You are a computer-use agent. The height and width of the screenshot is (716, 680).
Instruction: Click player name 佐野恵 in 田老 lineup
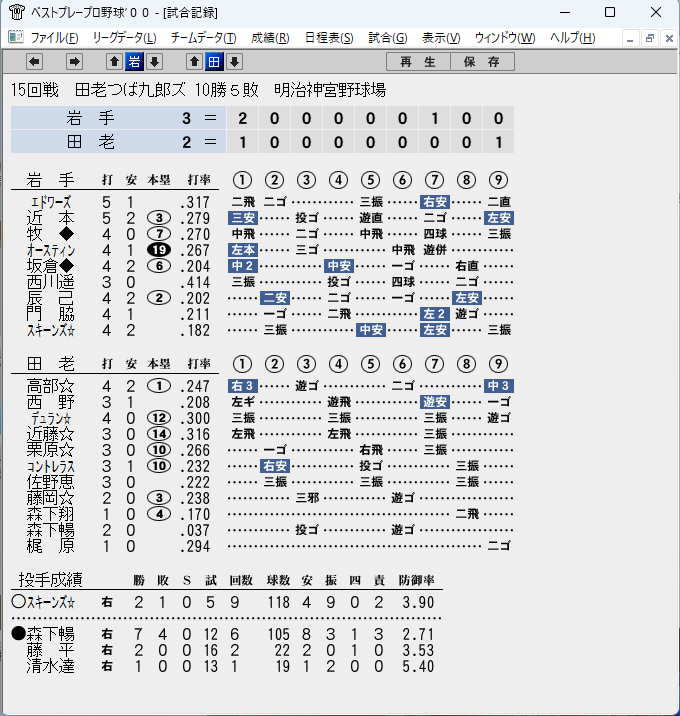(x=51, y=482)
